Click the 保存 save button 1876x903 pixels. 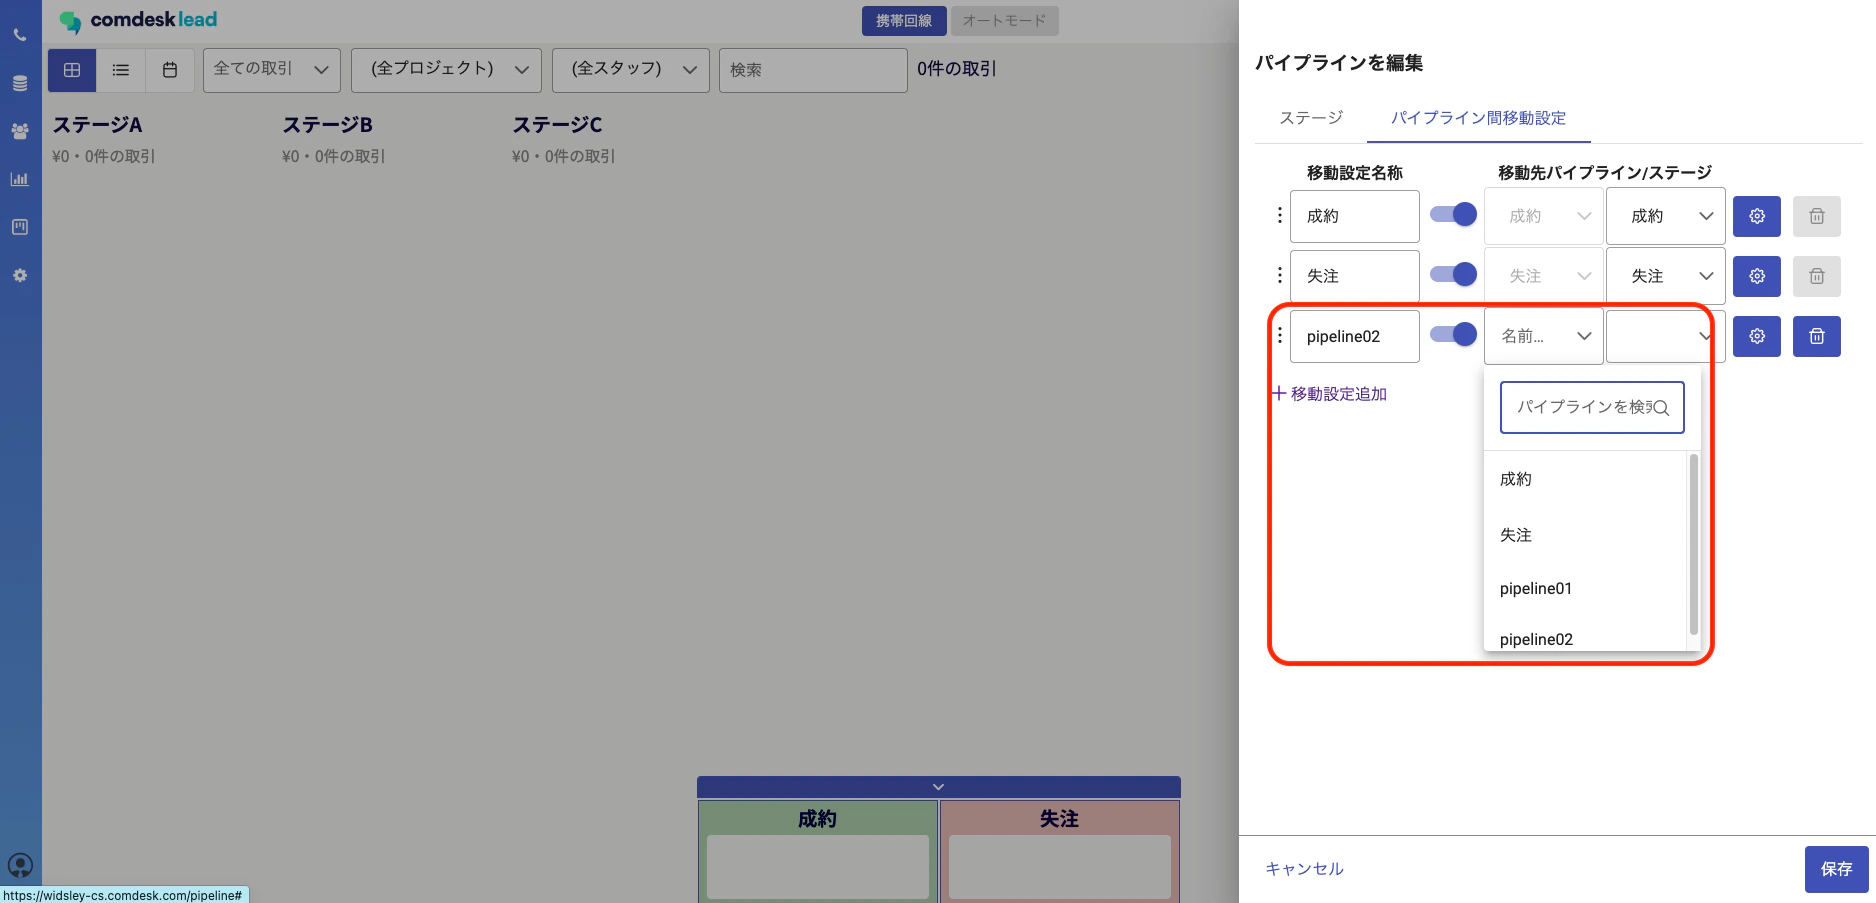1836,869
